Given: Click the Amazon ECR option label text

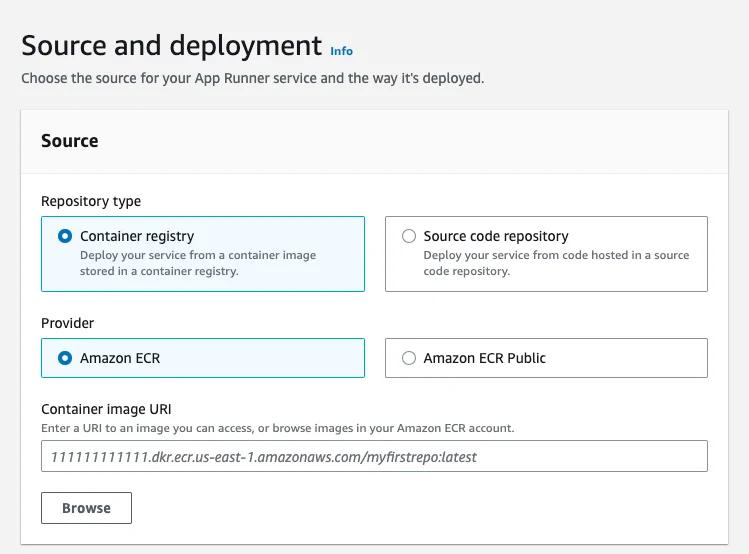Looking at the screenshot, I should (x=120, y=358).
